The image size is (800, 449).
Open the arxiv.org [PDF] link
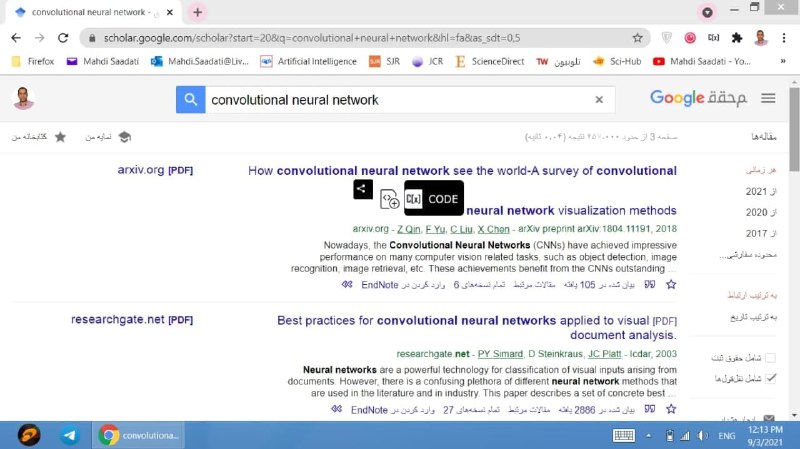tap(155, 170)
